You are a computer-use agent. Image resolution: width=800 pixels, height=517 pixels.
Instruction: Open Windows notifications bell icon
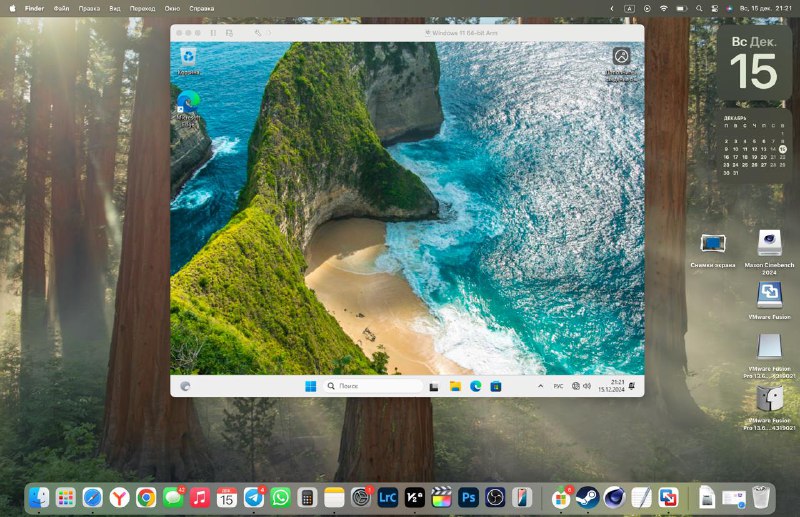[x=632, y=386]
